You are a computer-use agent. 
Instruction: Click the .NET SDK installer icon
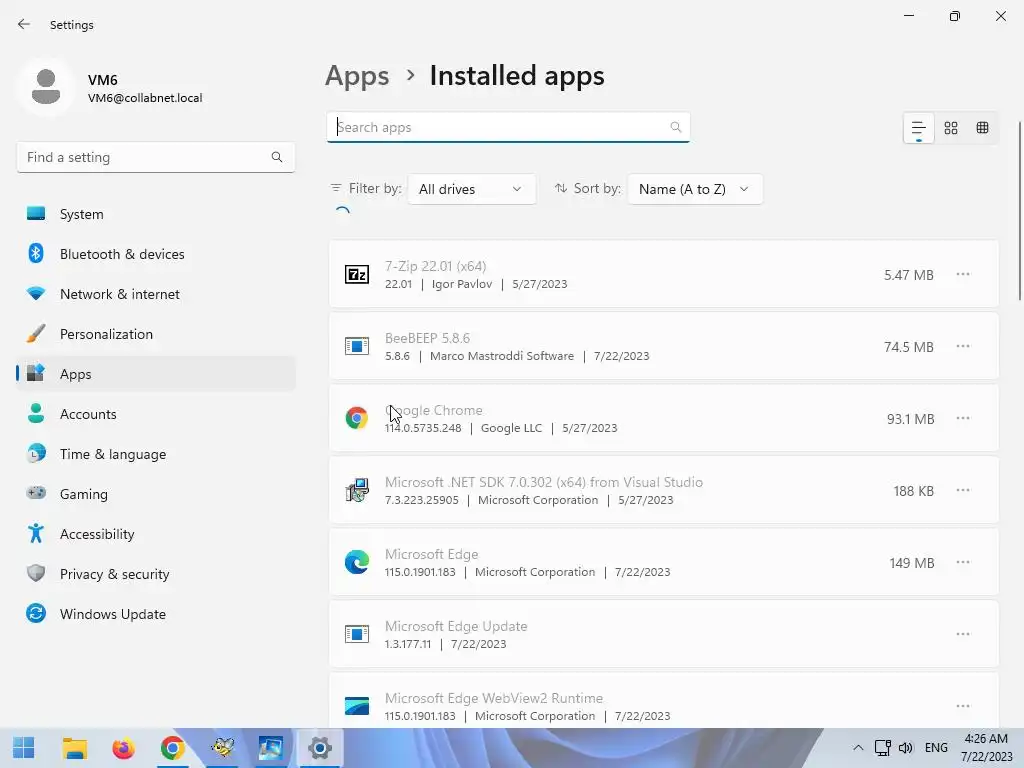point(357,490)
